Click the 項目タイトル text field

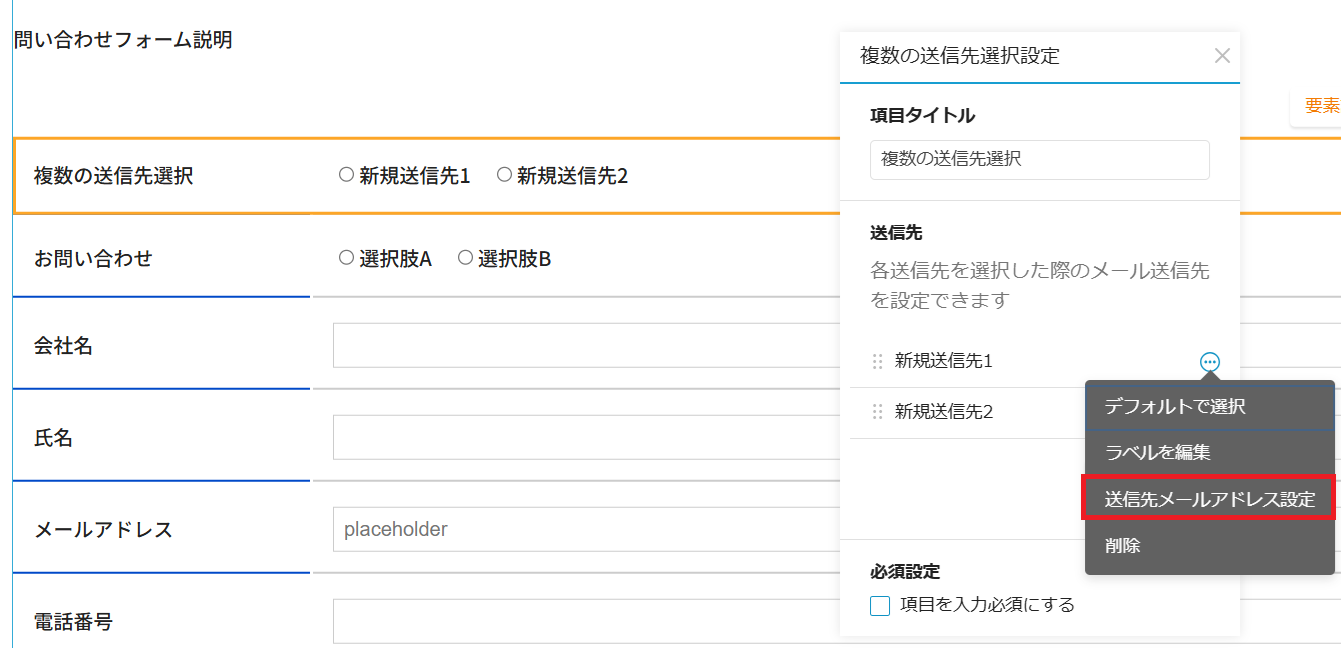click(x=1039, y=159)
